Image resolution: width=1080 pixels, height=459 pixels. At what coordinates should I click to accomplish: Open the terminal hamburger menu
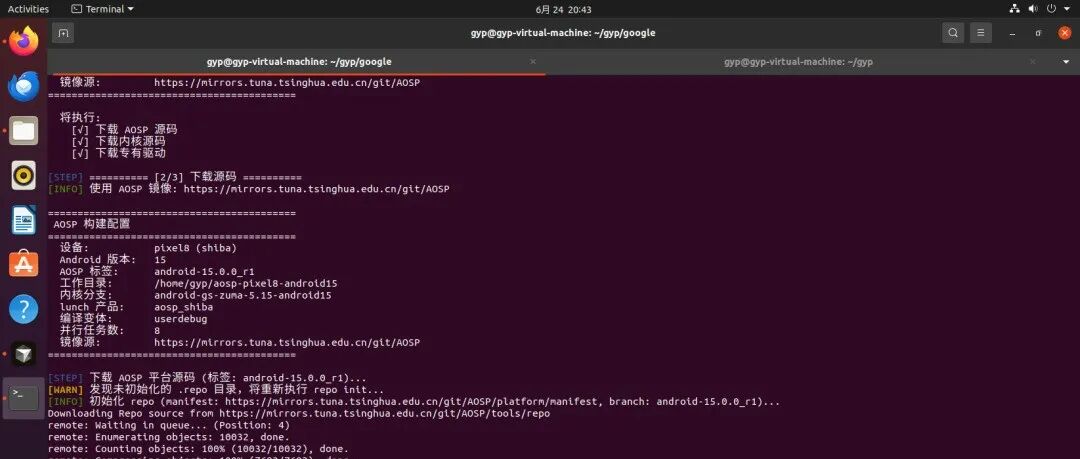(x=981, y=32)
